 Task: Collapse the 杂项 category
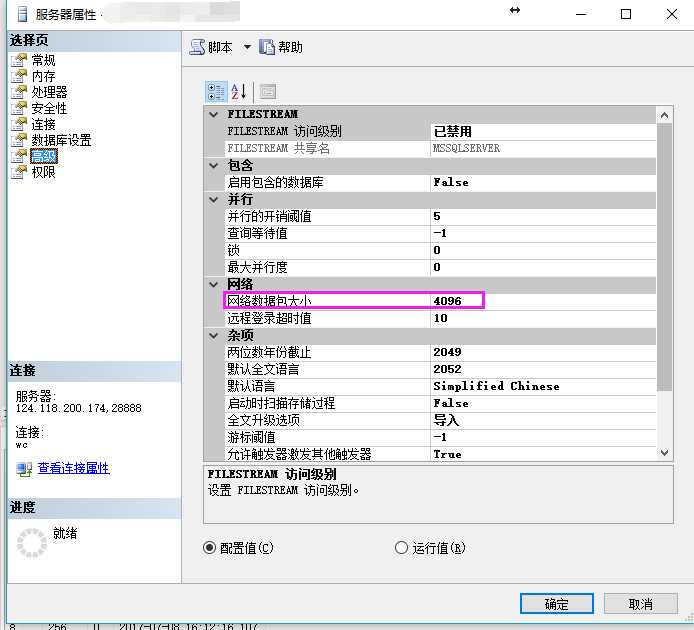tap(214, 336)
